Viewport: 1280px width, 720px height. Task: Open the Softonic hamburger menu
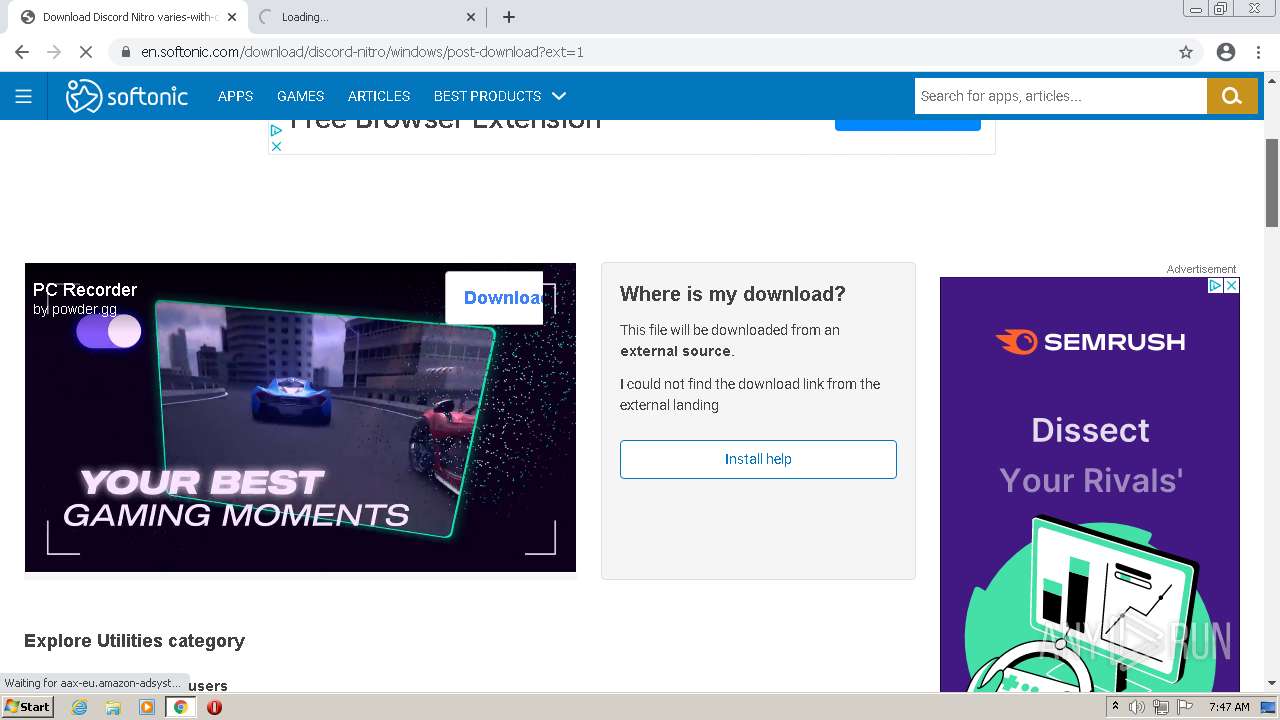23,96
